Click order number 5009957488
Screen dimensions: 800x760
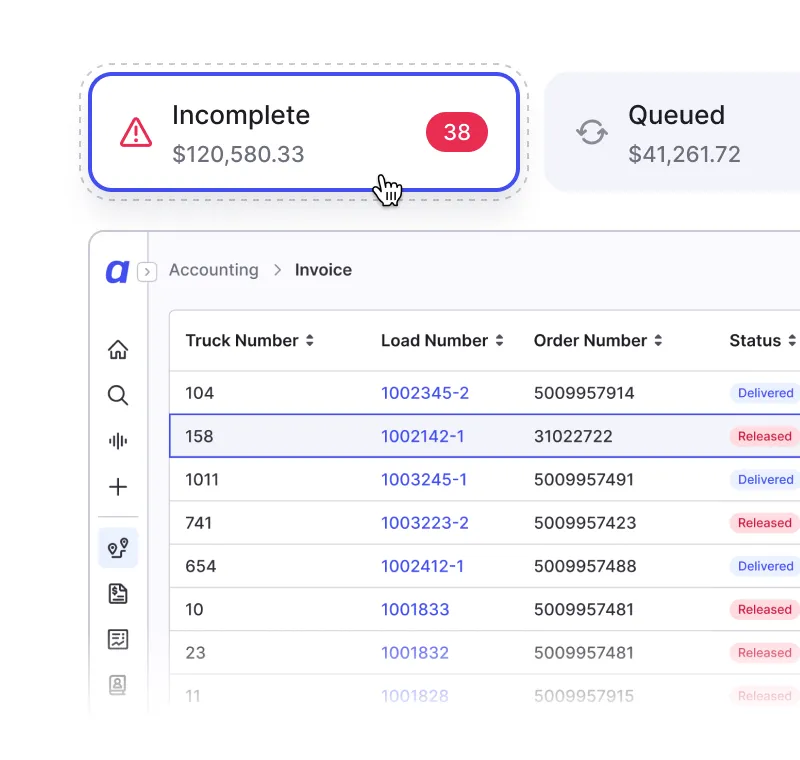585,566
